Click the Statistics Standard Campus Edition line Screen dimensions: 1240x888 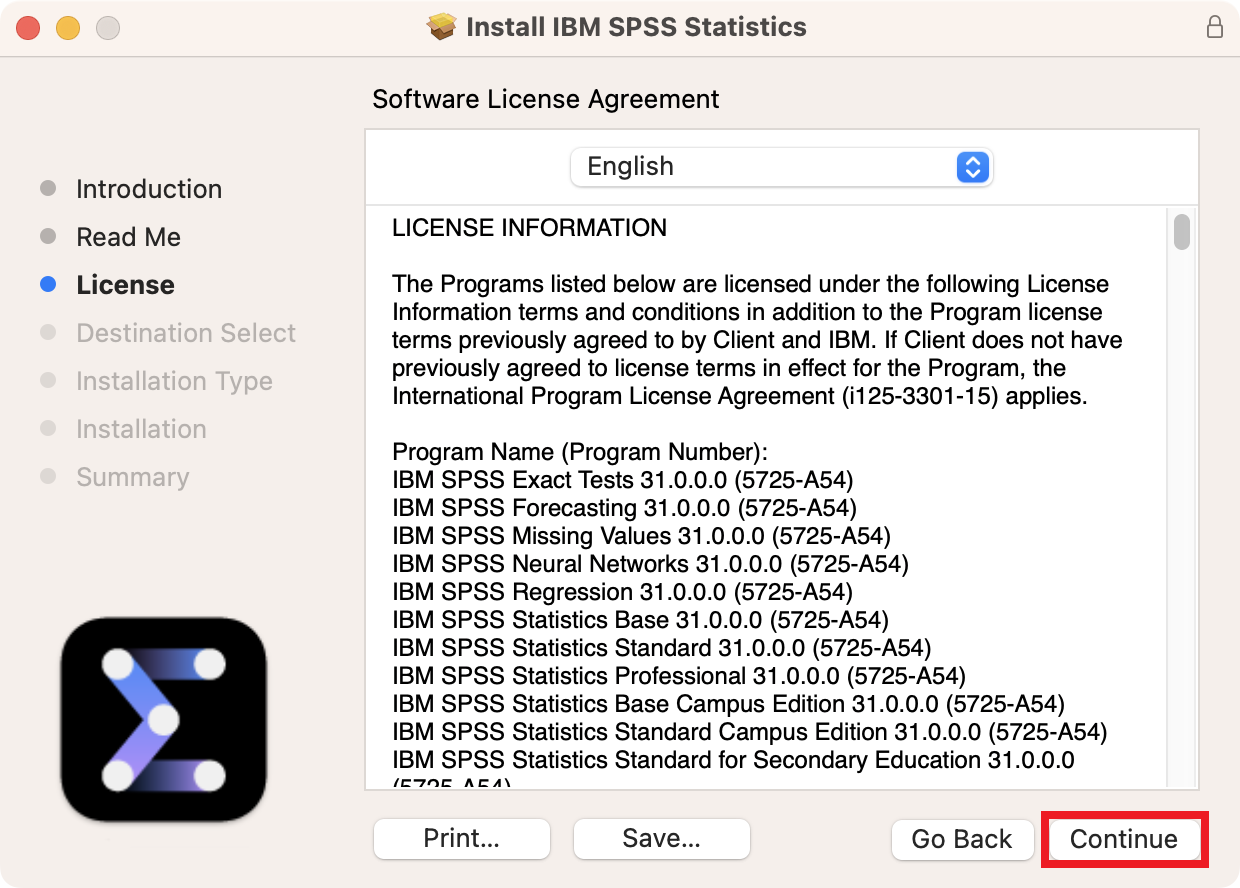(750, 732)
